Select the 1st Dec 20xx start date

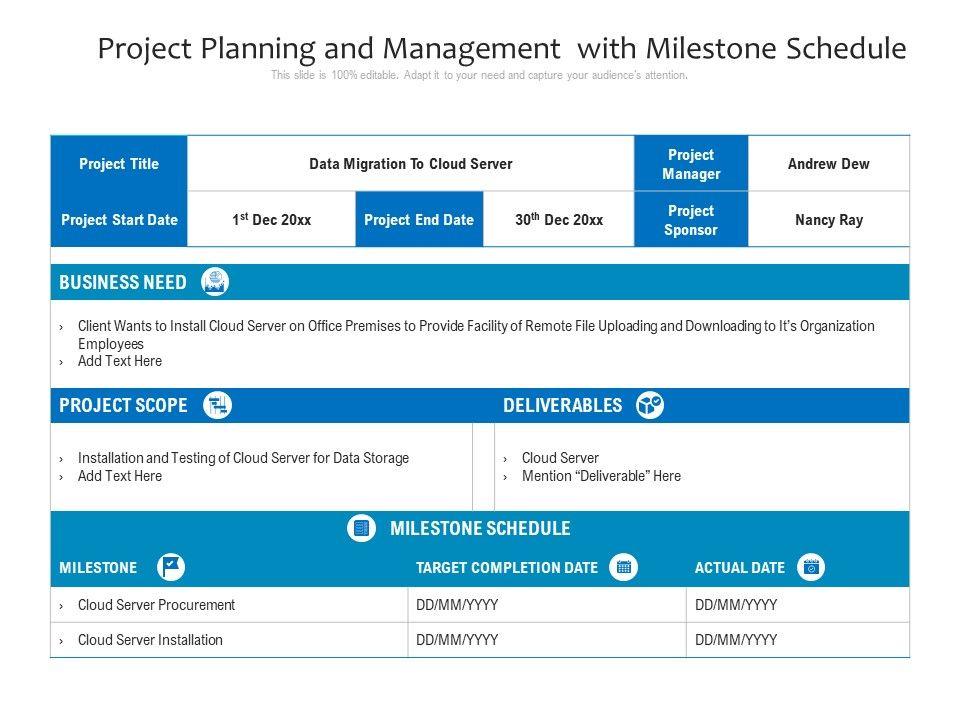coord(271,220)
